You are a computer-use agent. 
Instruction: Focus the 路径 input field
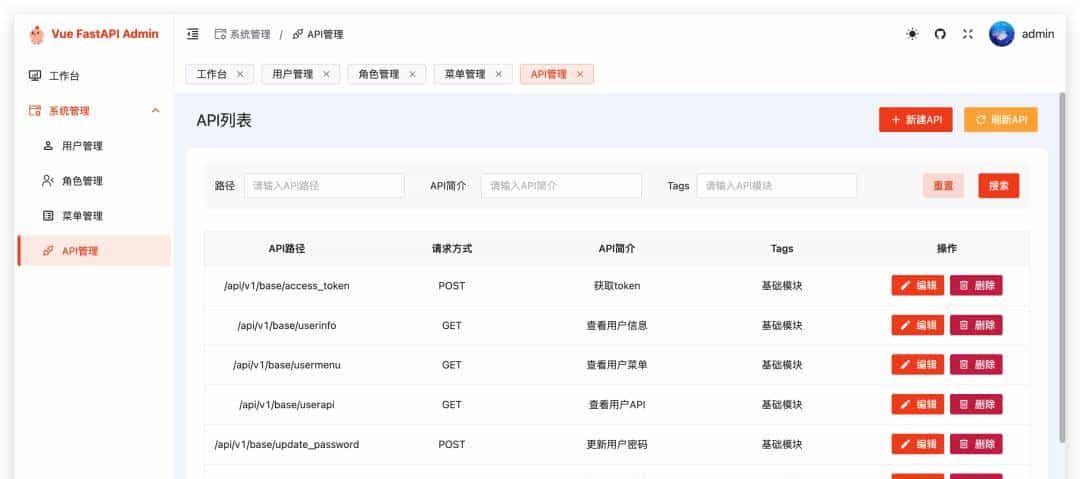pos(324,185)
